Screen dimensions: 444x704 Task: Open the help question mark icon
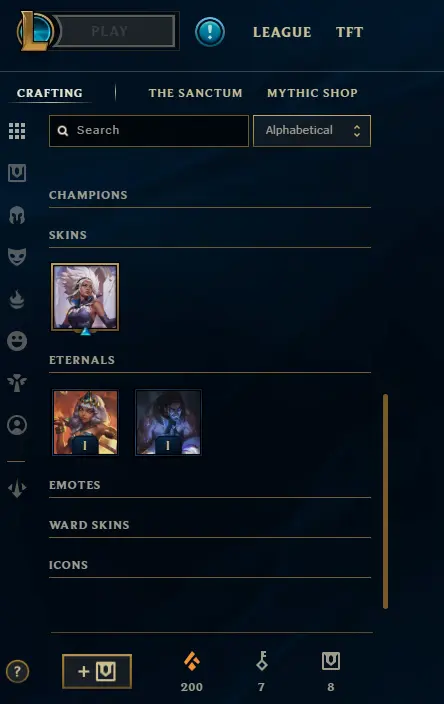pos(18,672)
